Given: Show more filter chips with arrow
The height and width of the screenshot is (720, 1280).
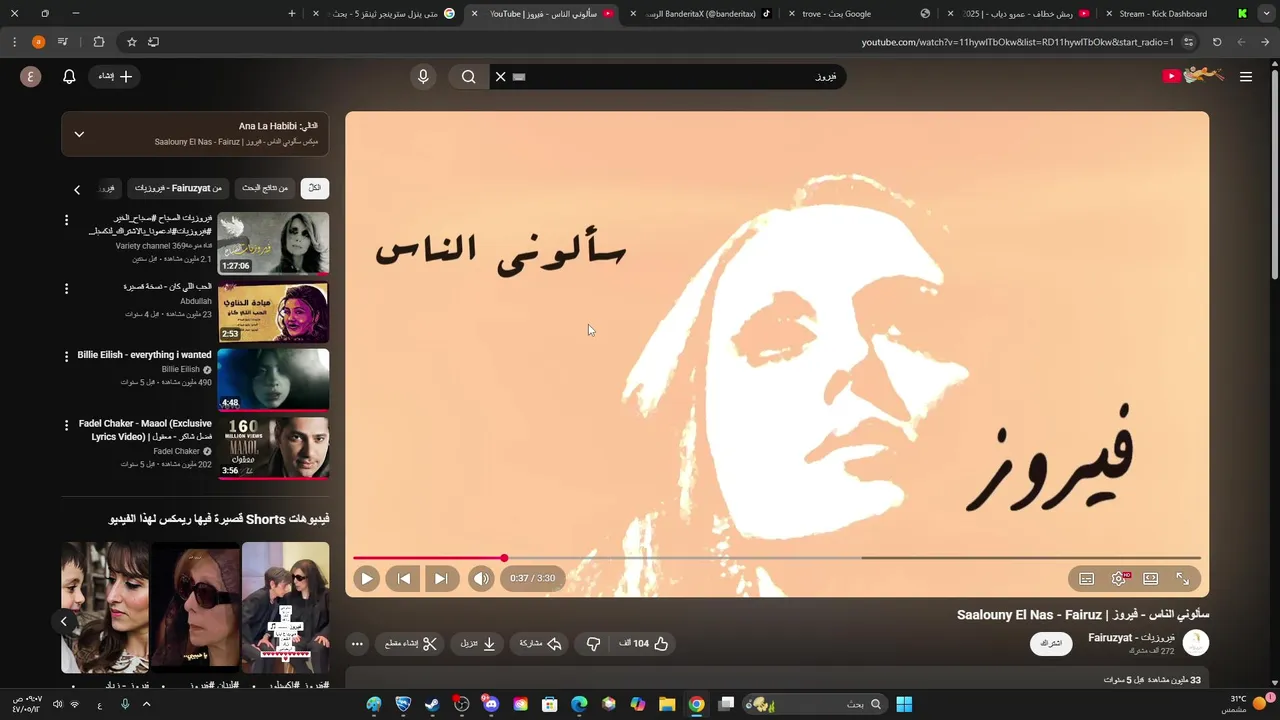Looking at the screenshot, I should pyautogui.click(x=77, y=189).
